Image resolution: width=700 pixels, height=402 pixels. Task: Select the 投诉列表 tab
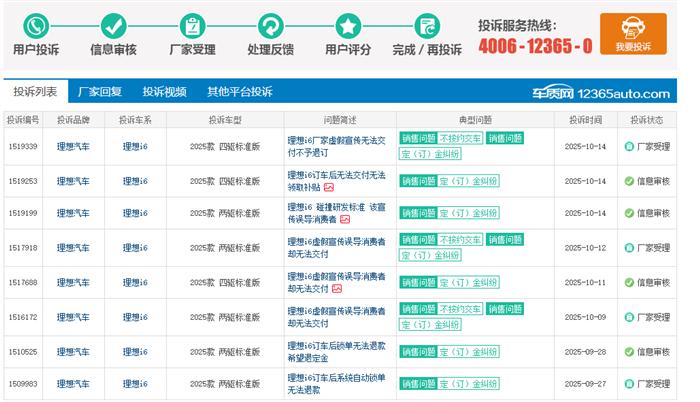35,91
